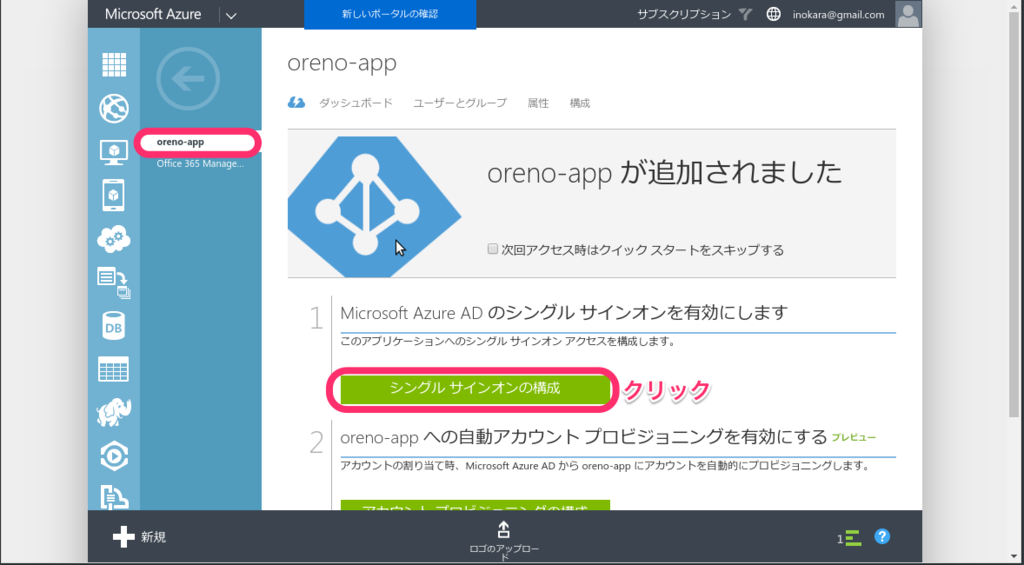Open the help question mark icon
This screenshot has width=1024, height=565.
882,536
